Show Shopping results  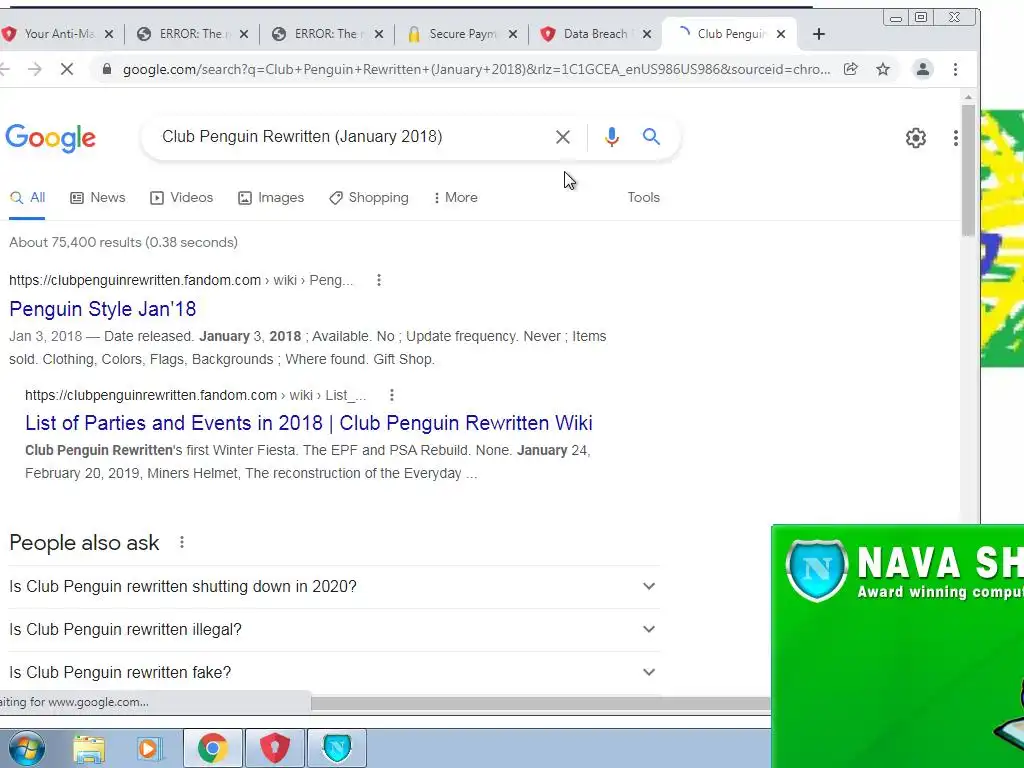(x=369, y=197)
